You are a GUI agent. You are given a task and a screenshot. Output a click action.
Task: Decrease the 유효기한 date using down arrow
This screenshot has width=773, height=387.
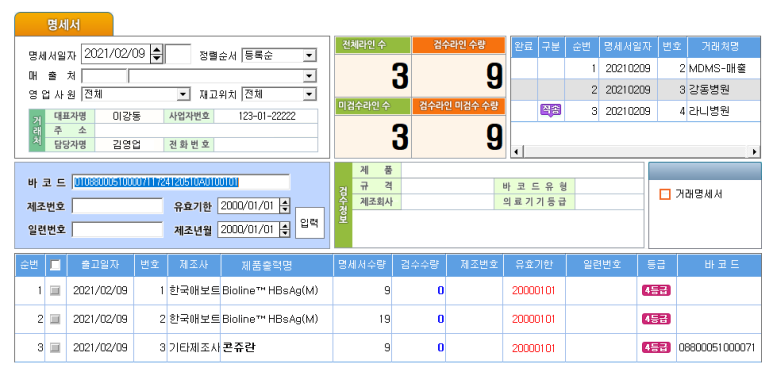pos(285,210)
